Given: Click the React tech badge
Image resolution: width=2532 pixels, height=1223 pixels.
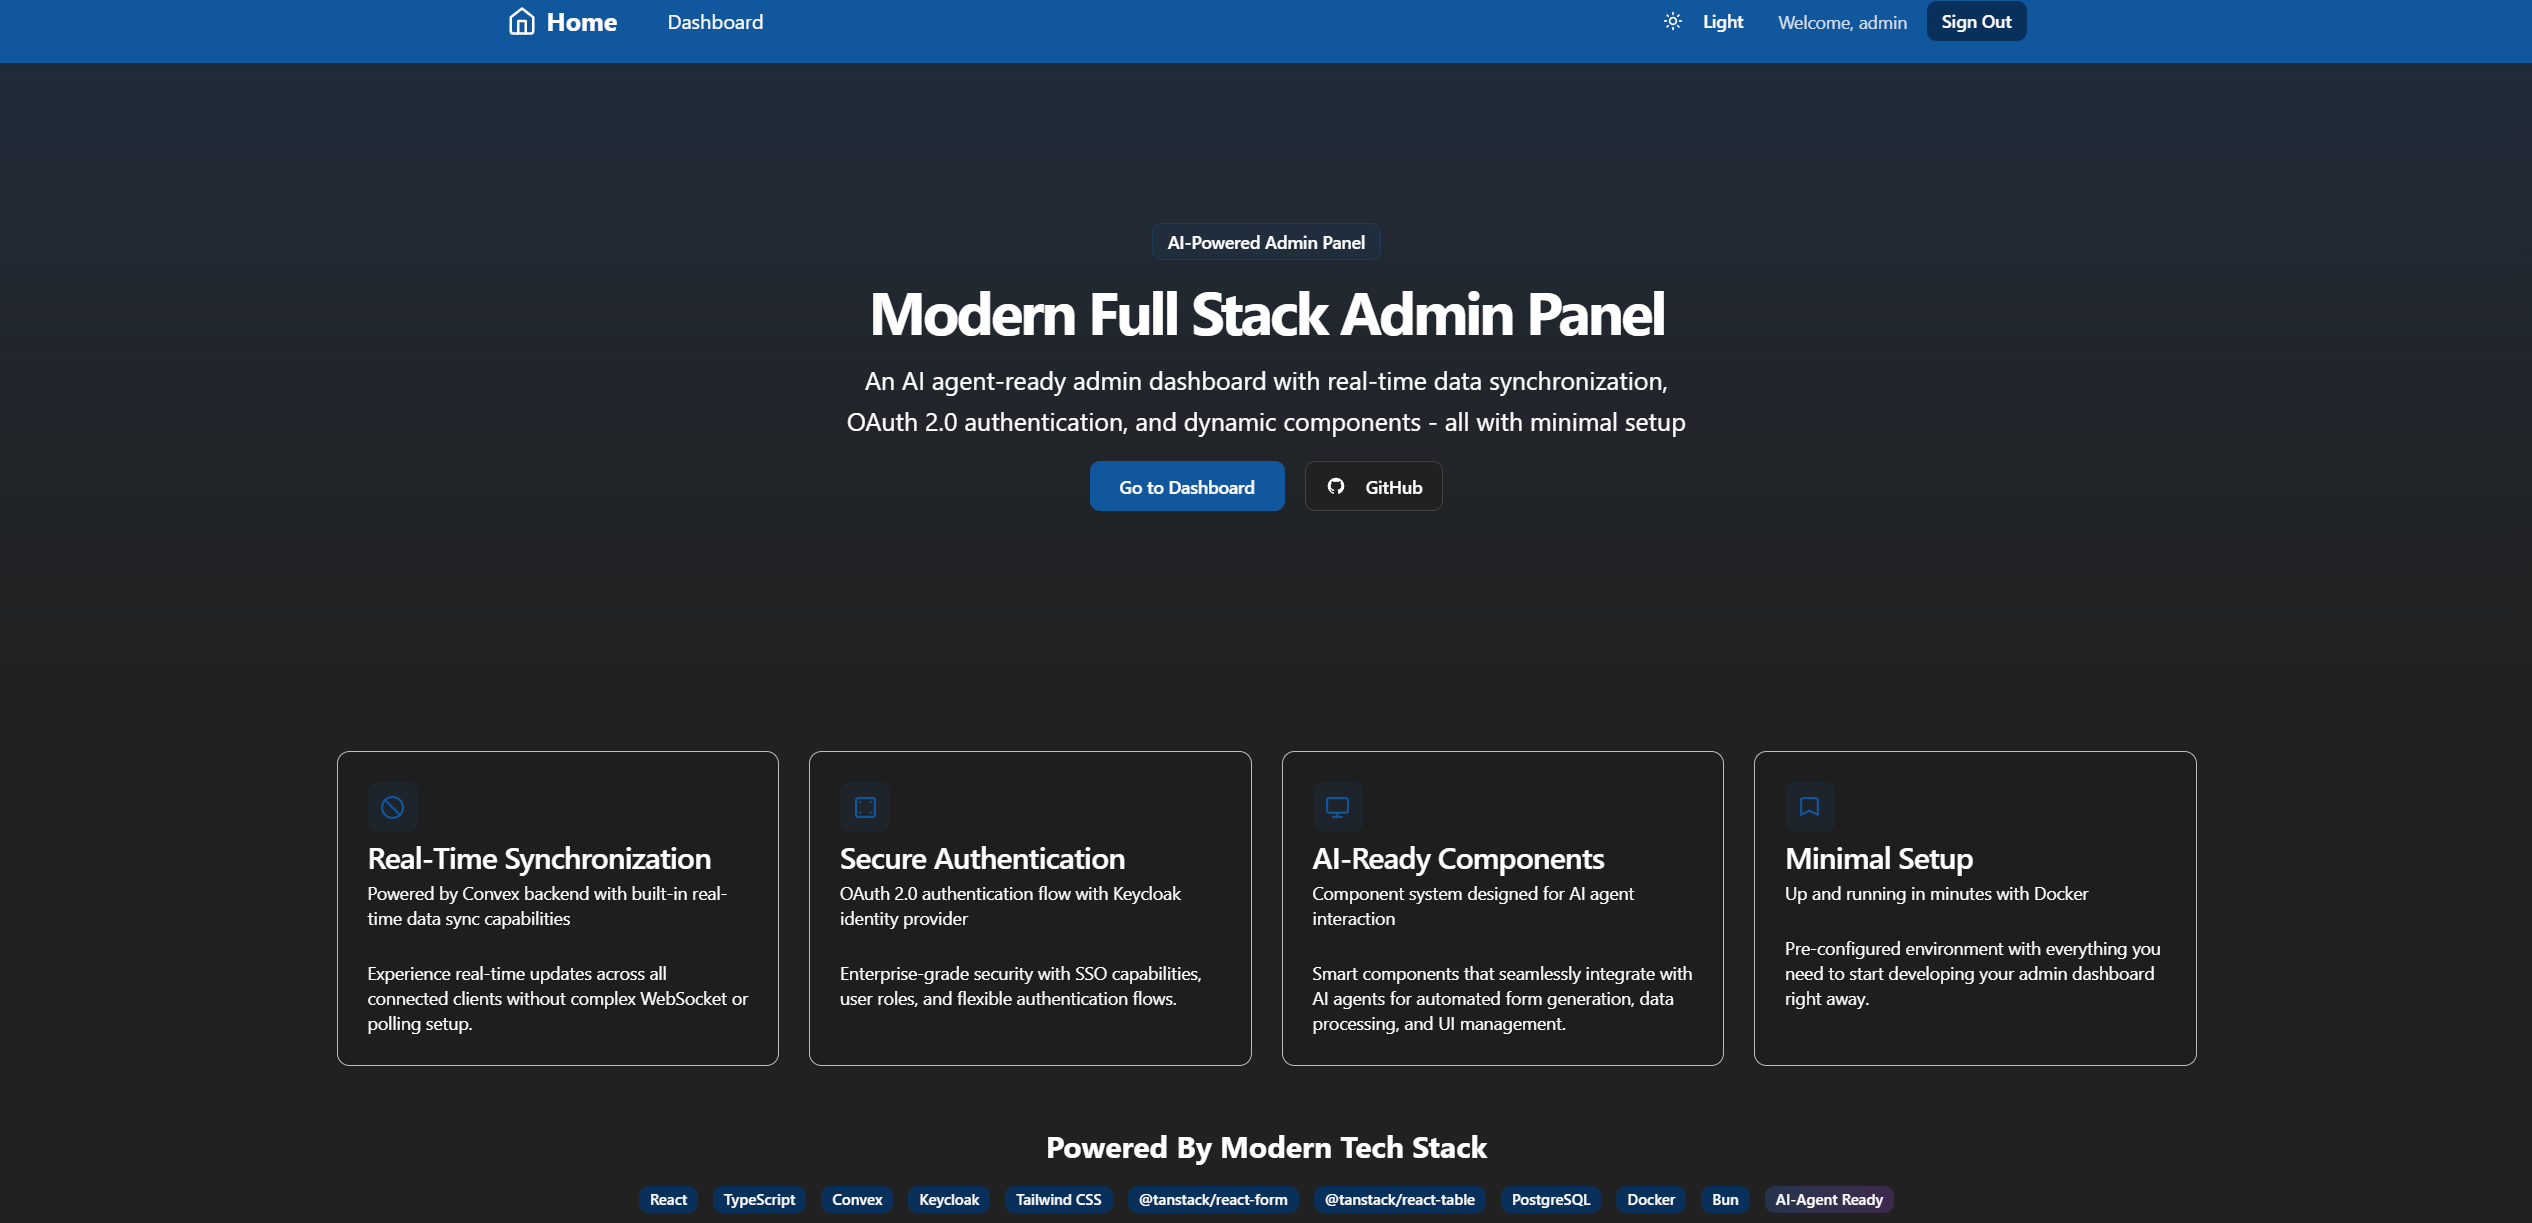Looking at the screenshot, I should click(668, 1199).
